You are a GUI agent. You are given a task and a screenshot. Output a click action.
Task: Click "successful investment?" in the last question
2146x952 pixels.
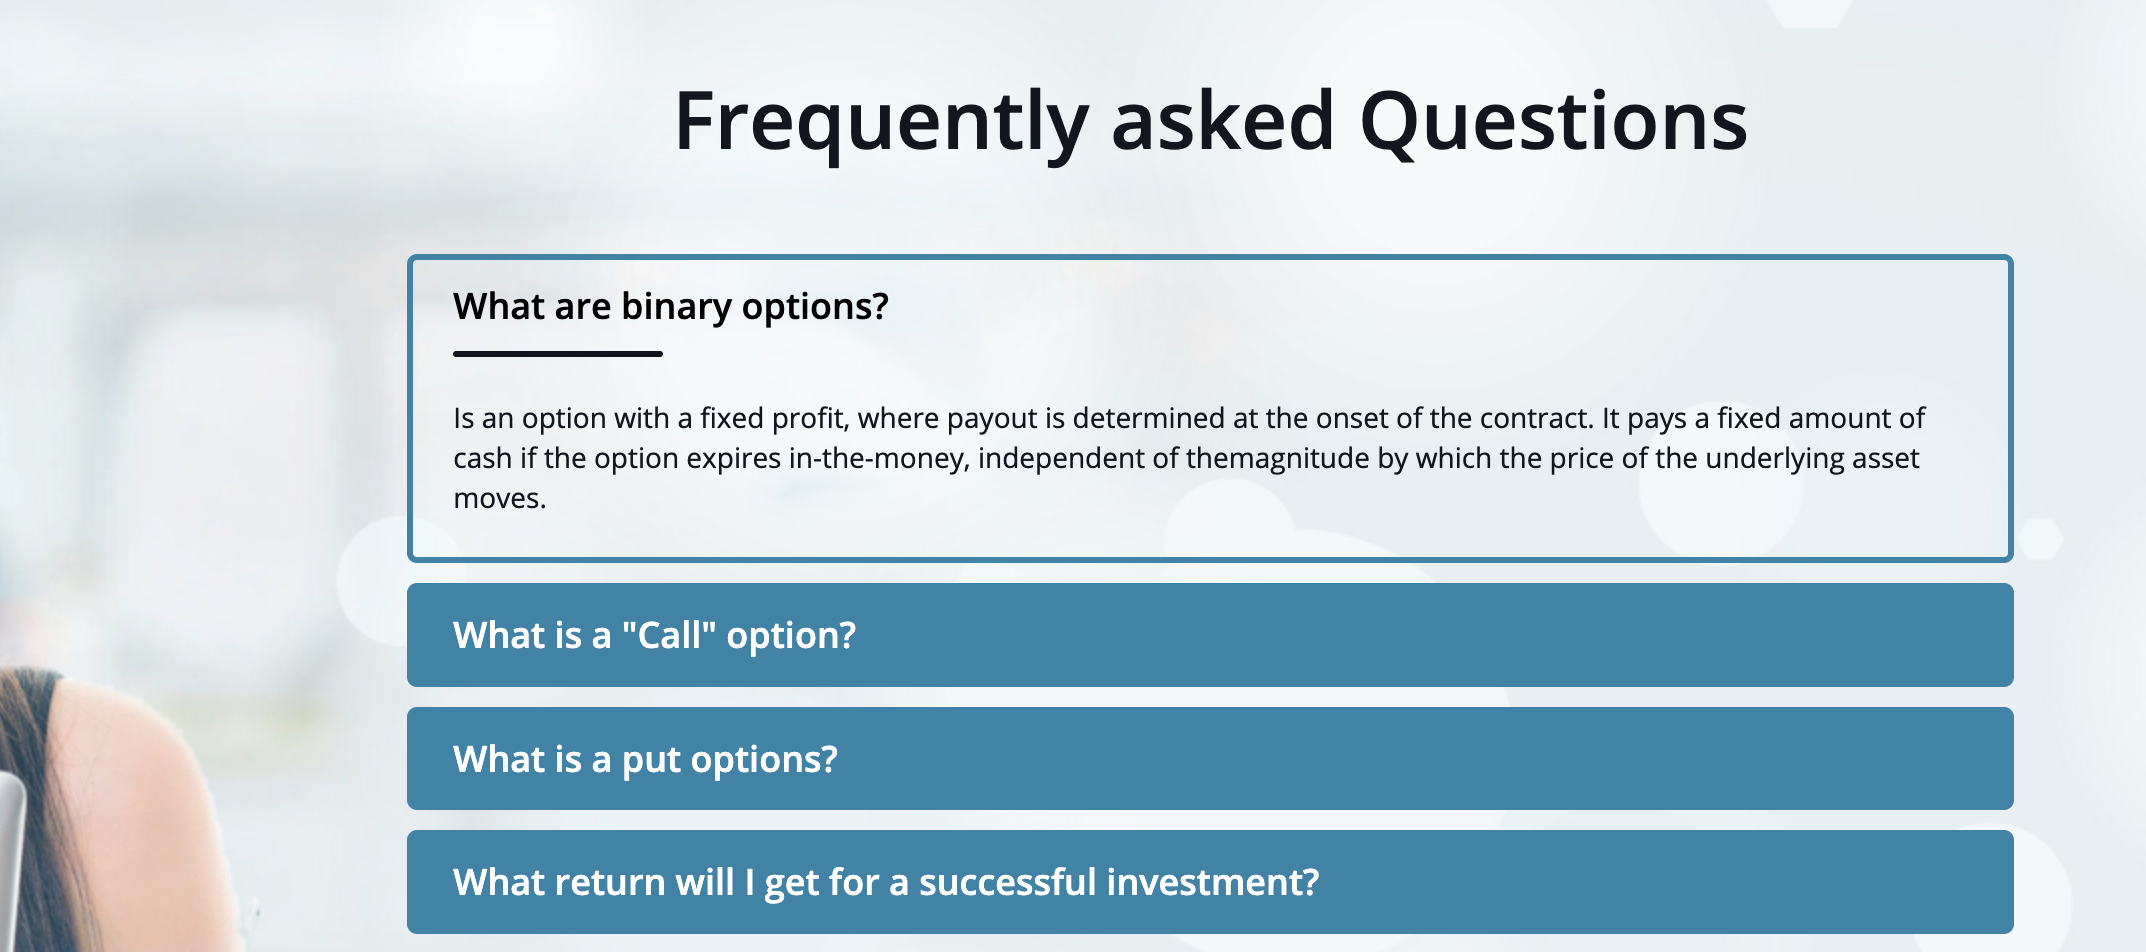coord(1119,882)
